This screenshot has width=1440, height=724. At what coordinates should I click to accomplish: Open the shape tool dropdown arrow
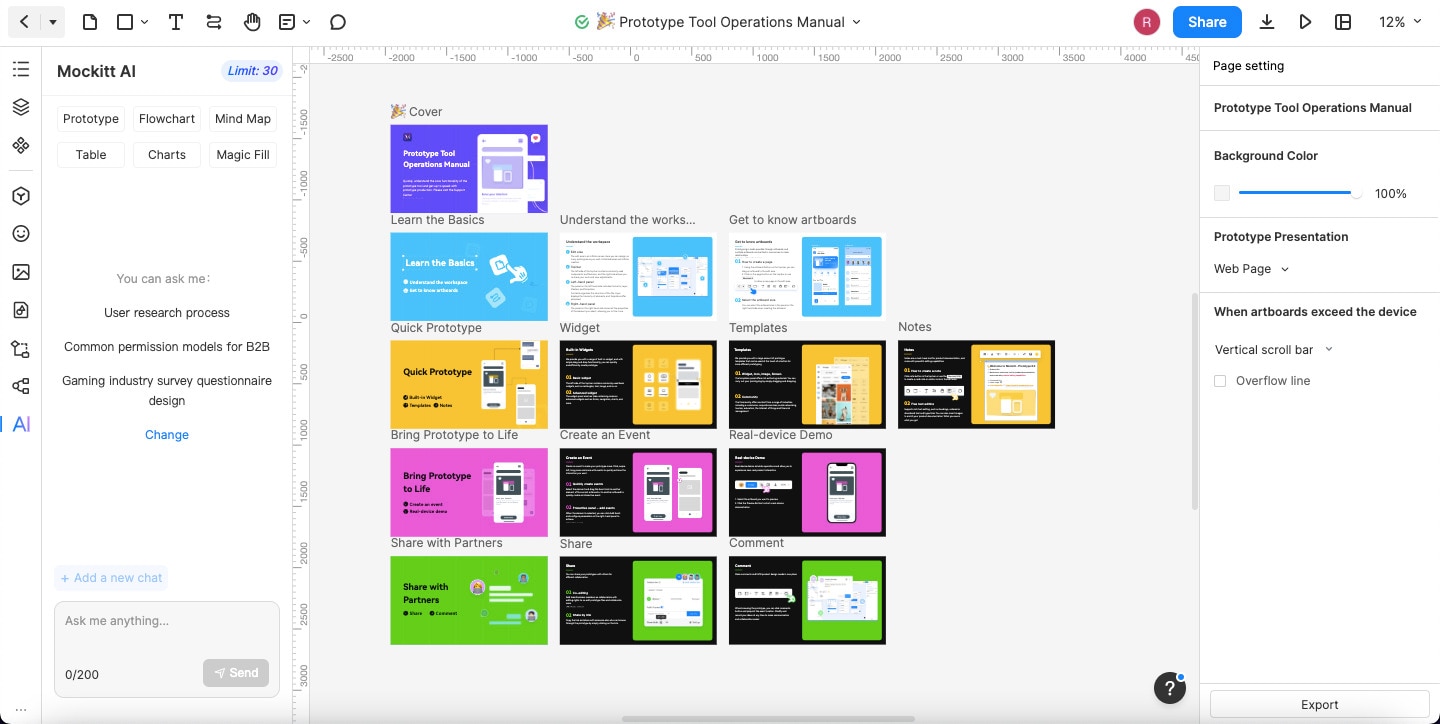tap(145, 22)
